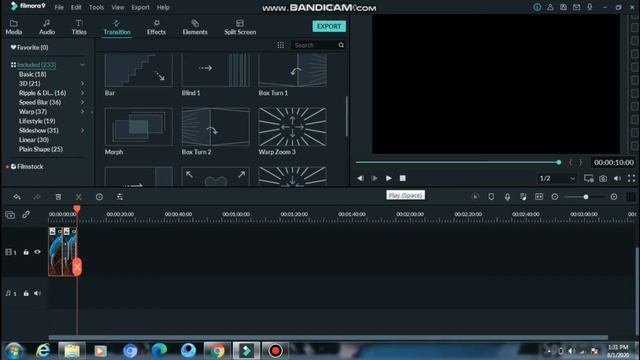Open the Filmstock section
The image size is (640, 360).
pos(27,167)
